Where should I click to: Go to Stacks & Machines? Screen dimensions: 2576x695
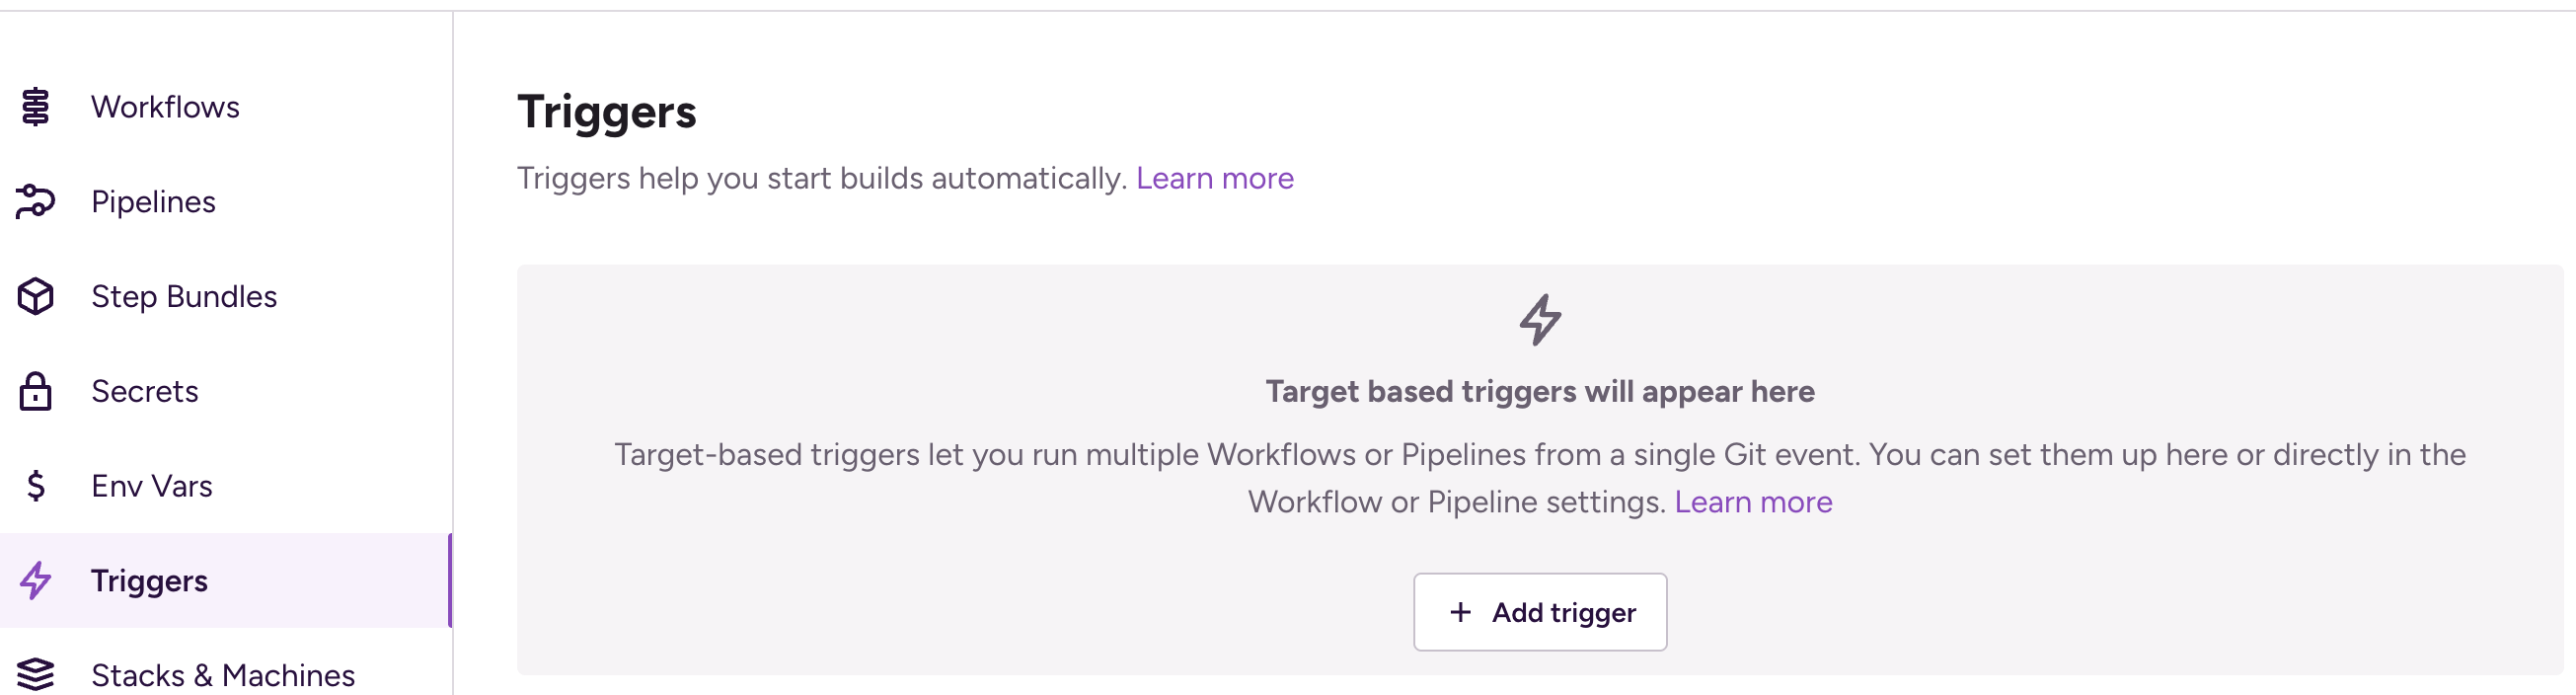[222, 673]
